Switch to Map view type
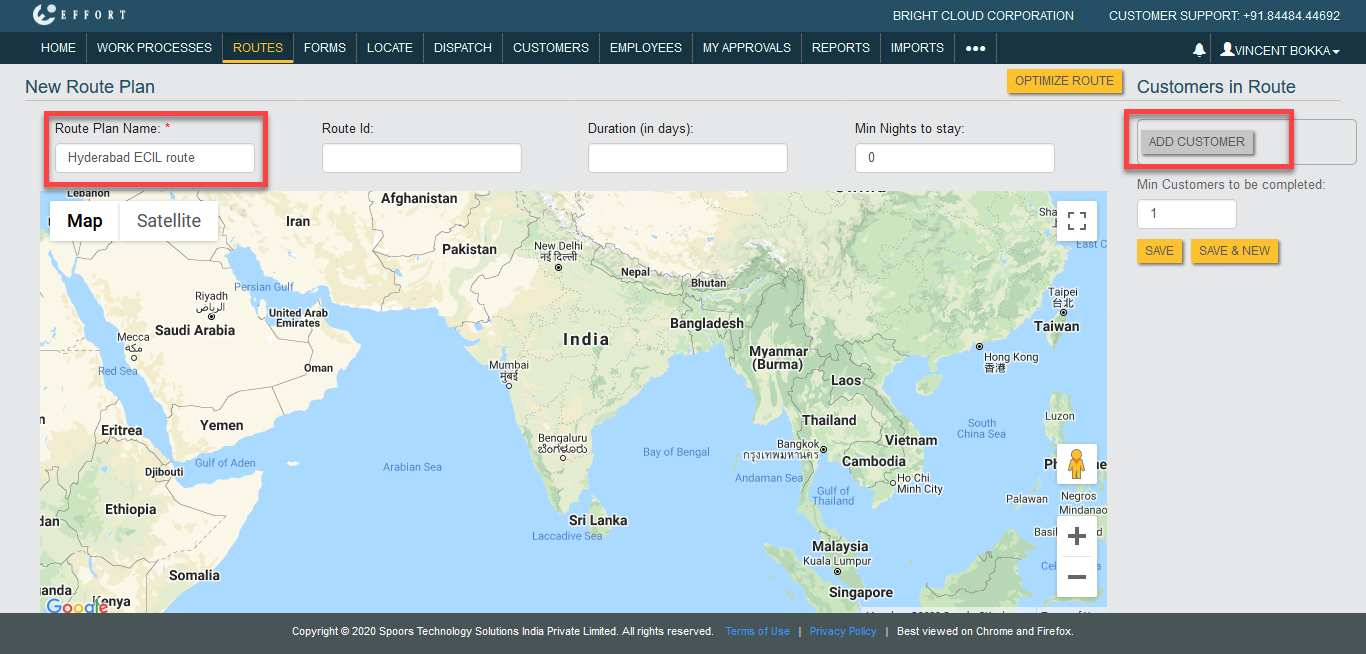 [x=85, y=221]
